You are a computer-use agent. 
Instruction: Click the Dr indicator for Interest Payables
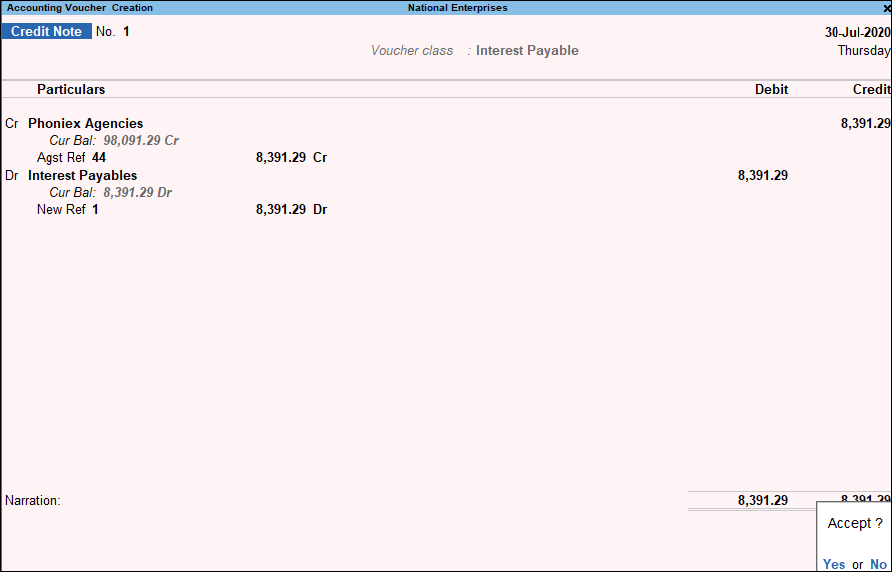(12, 175)
